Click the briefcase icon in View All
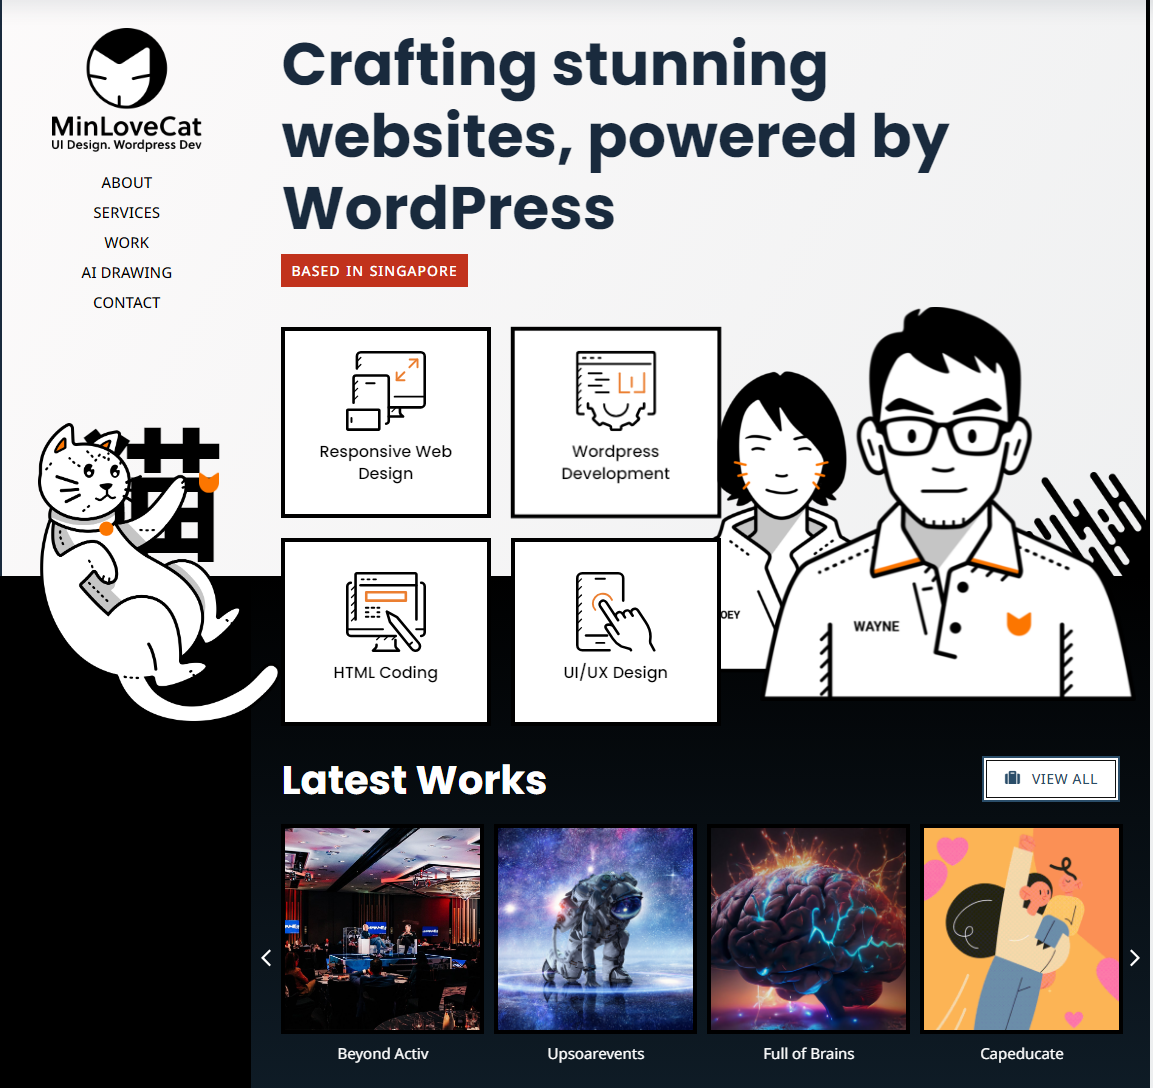This screenshot has height=1088, width=1153. coord(1012,778)
